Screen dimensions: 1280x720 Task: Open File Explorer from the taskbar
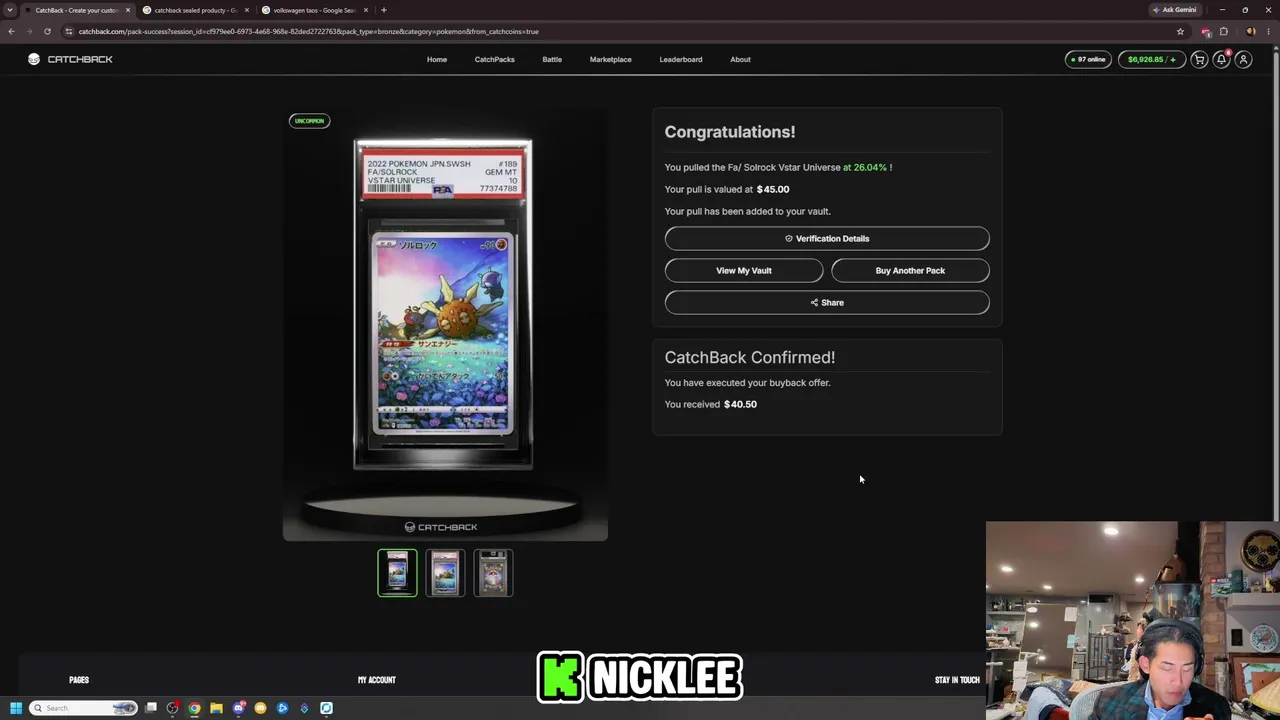tap(216, 708)
